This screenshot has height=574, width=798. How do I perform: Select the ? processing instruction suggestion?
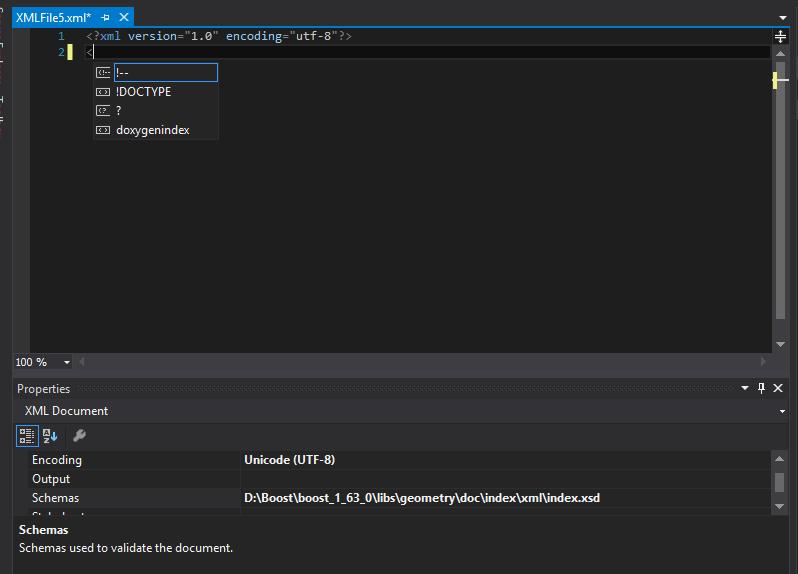click(118, 111)
